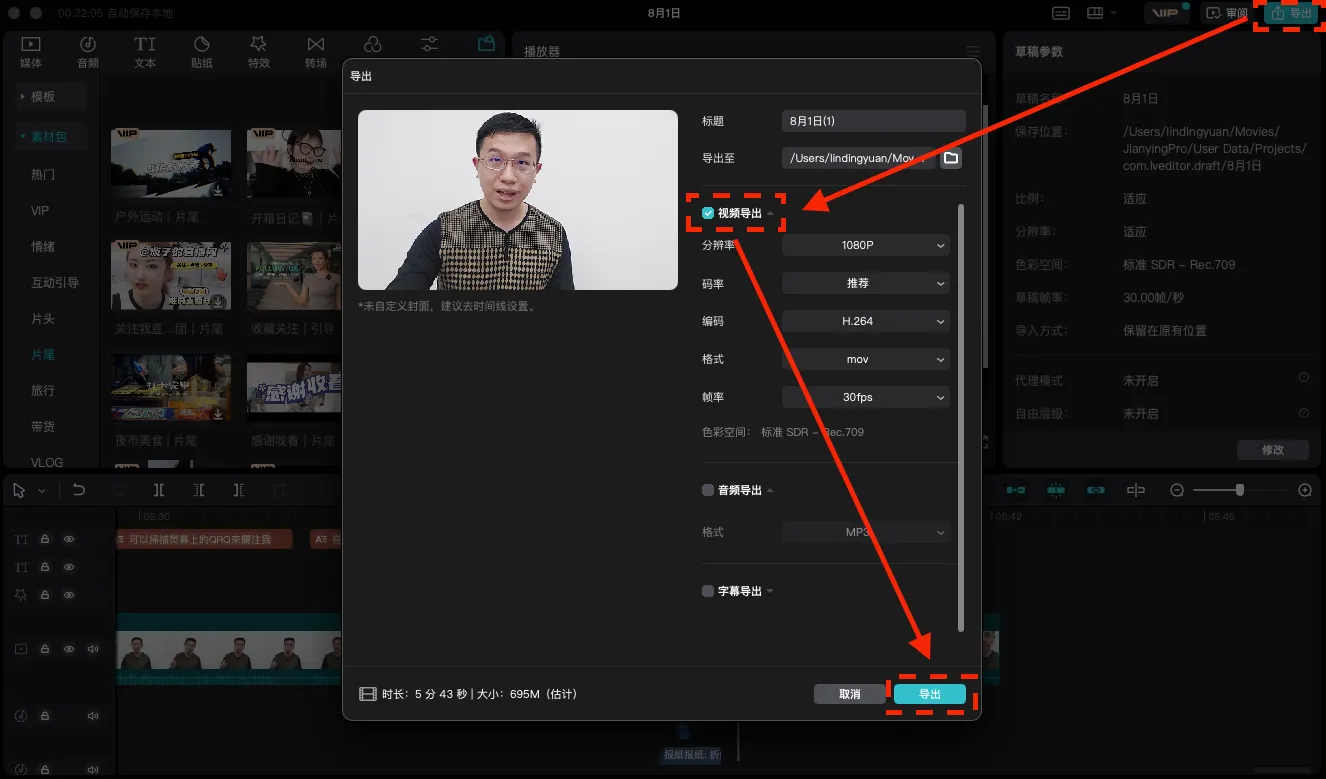Select the 情绪 category

[43, 246]
